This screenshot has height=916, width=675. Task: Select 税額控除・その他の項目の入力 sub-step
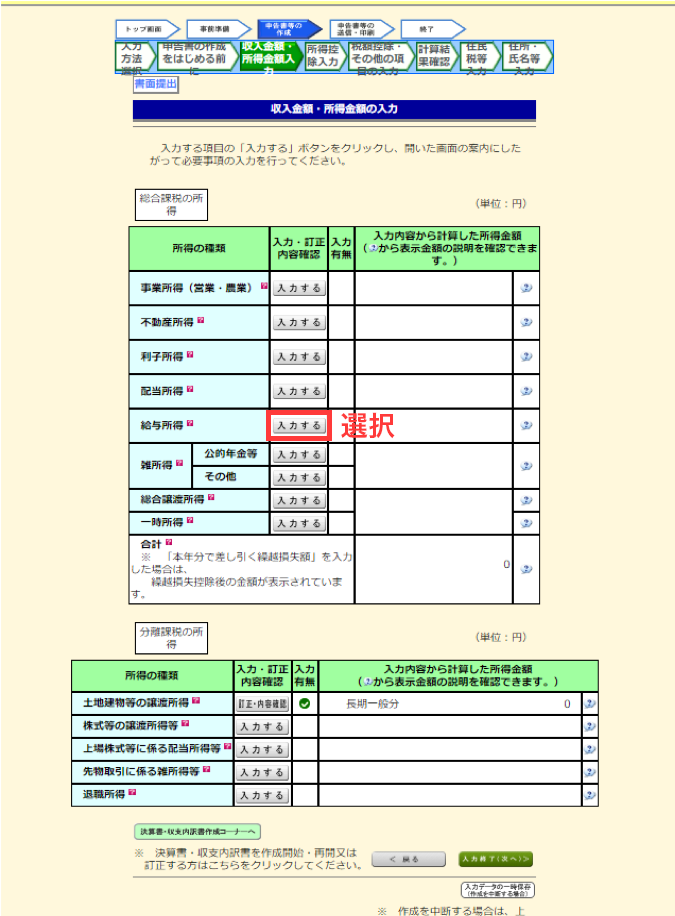tap(382, 57)
